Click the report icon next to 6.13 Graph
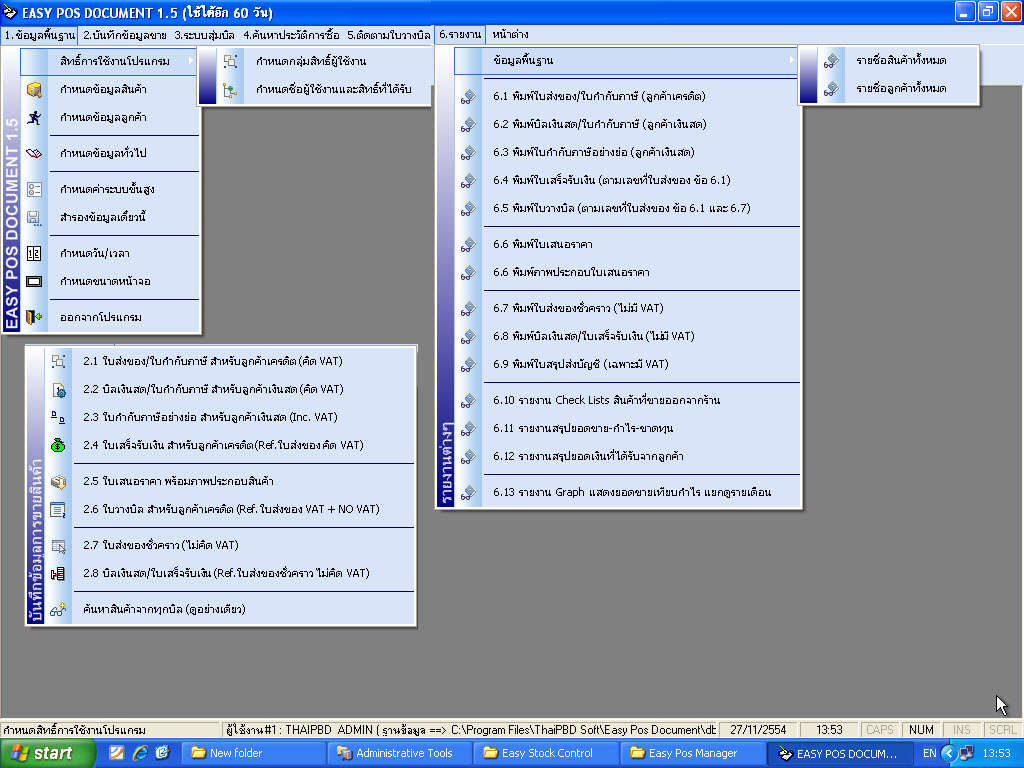Screen dimensions: 1024x768 click(468, 493)
